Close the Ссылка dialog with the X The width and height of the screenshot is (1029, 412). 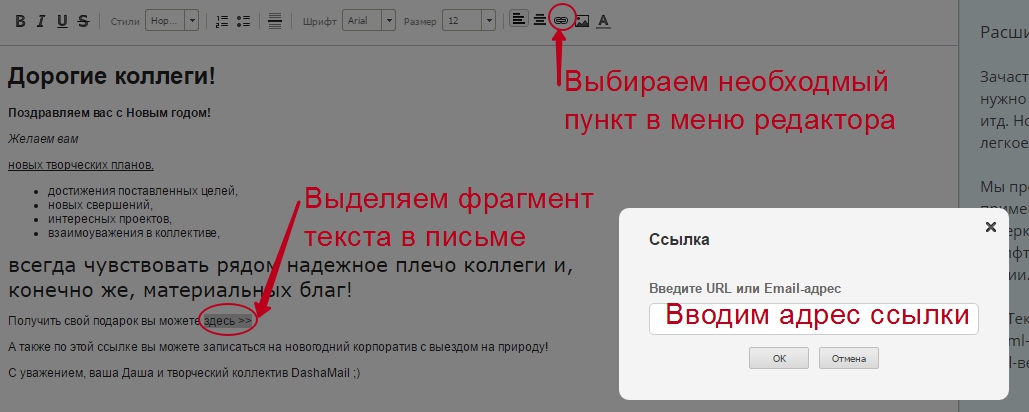tap(990, 227)
